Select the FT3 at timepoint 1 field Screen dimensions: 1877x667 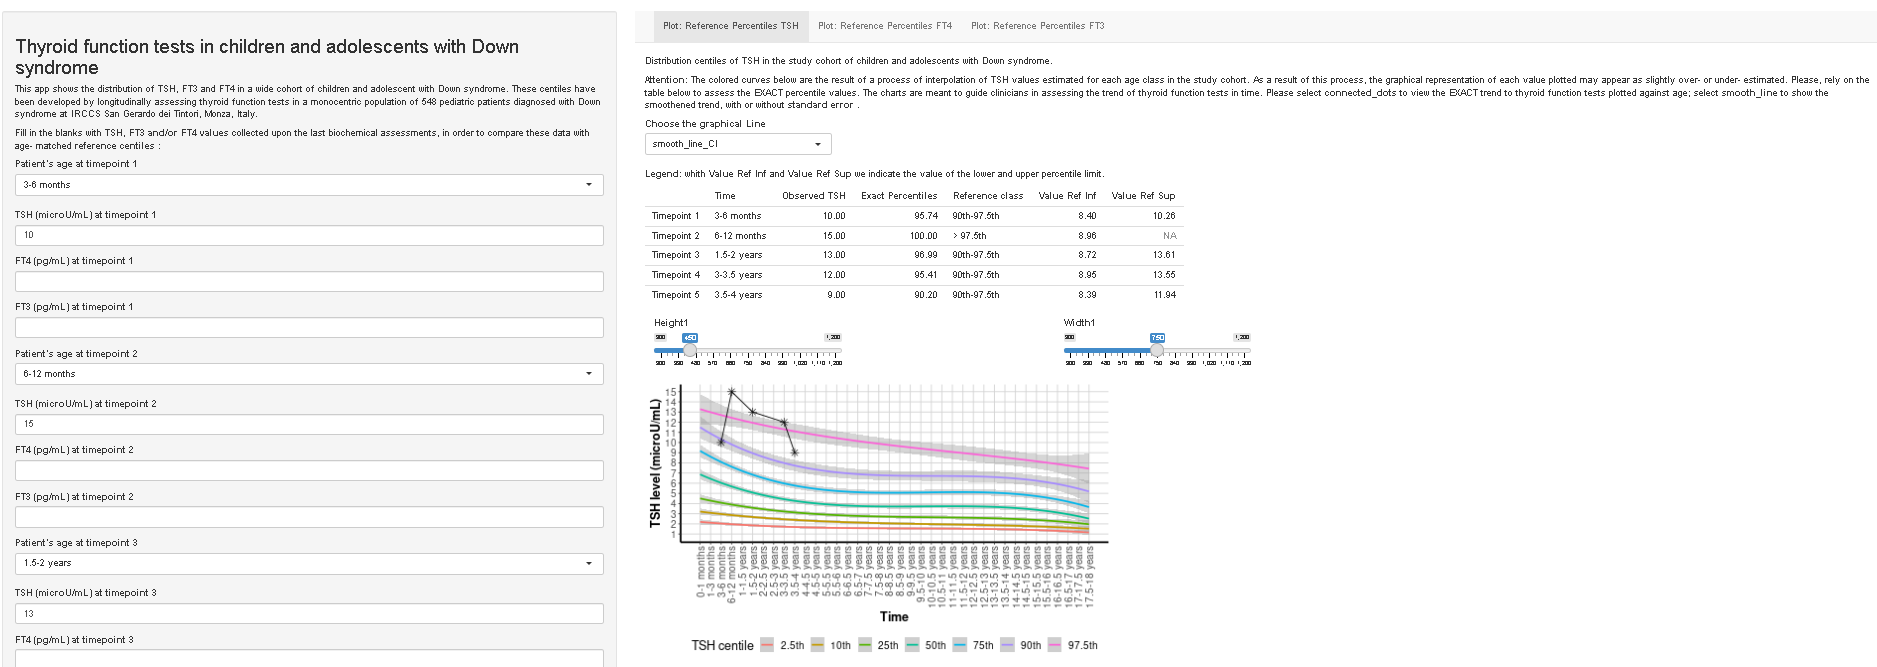[x=309, y=327]
